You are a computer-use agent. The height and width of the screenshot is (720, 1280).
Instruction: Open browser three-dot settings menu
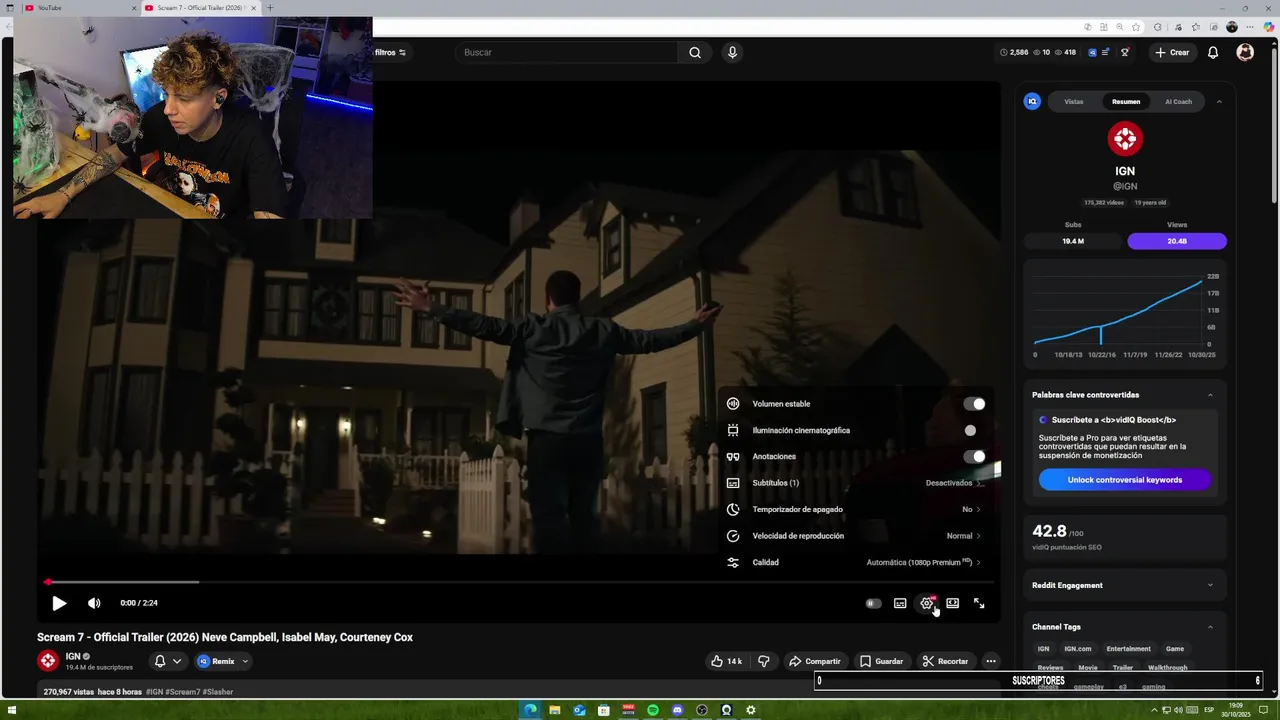pos(1251,27)
